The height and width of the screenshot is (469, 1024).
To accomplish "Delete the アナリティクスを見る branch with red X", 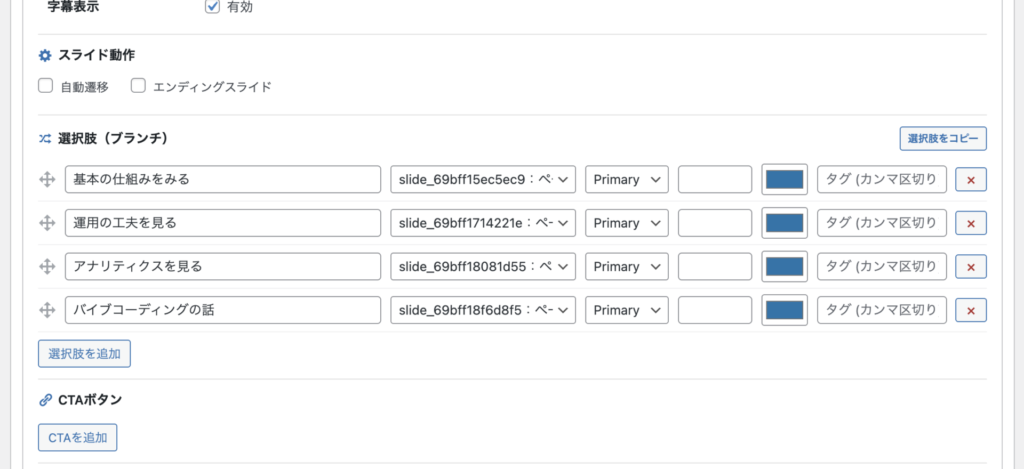I will pyautogui.click(x=971, y=267).
